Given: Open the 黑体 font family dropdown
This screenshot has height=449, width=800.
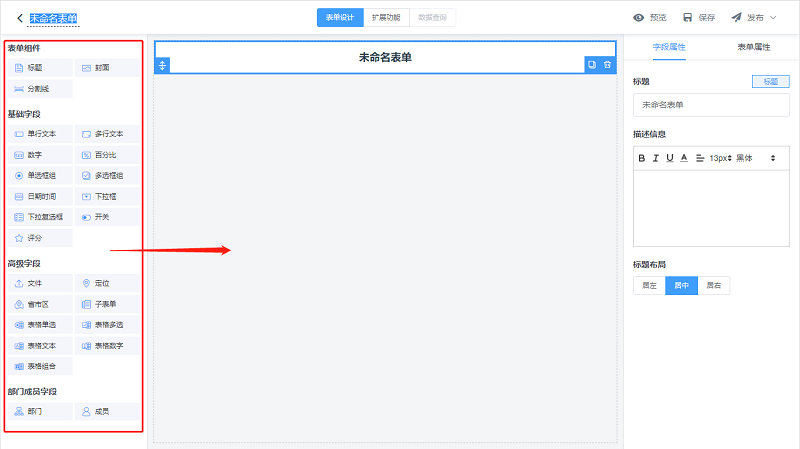Looking at the screenshot, I should [x=755, y=158].
